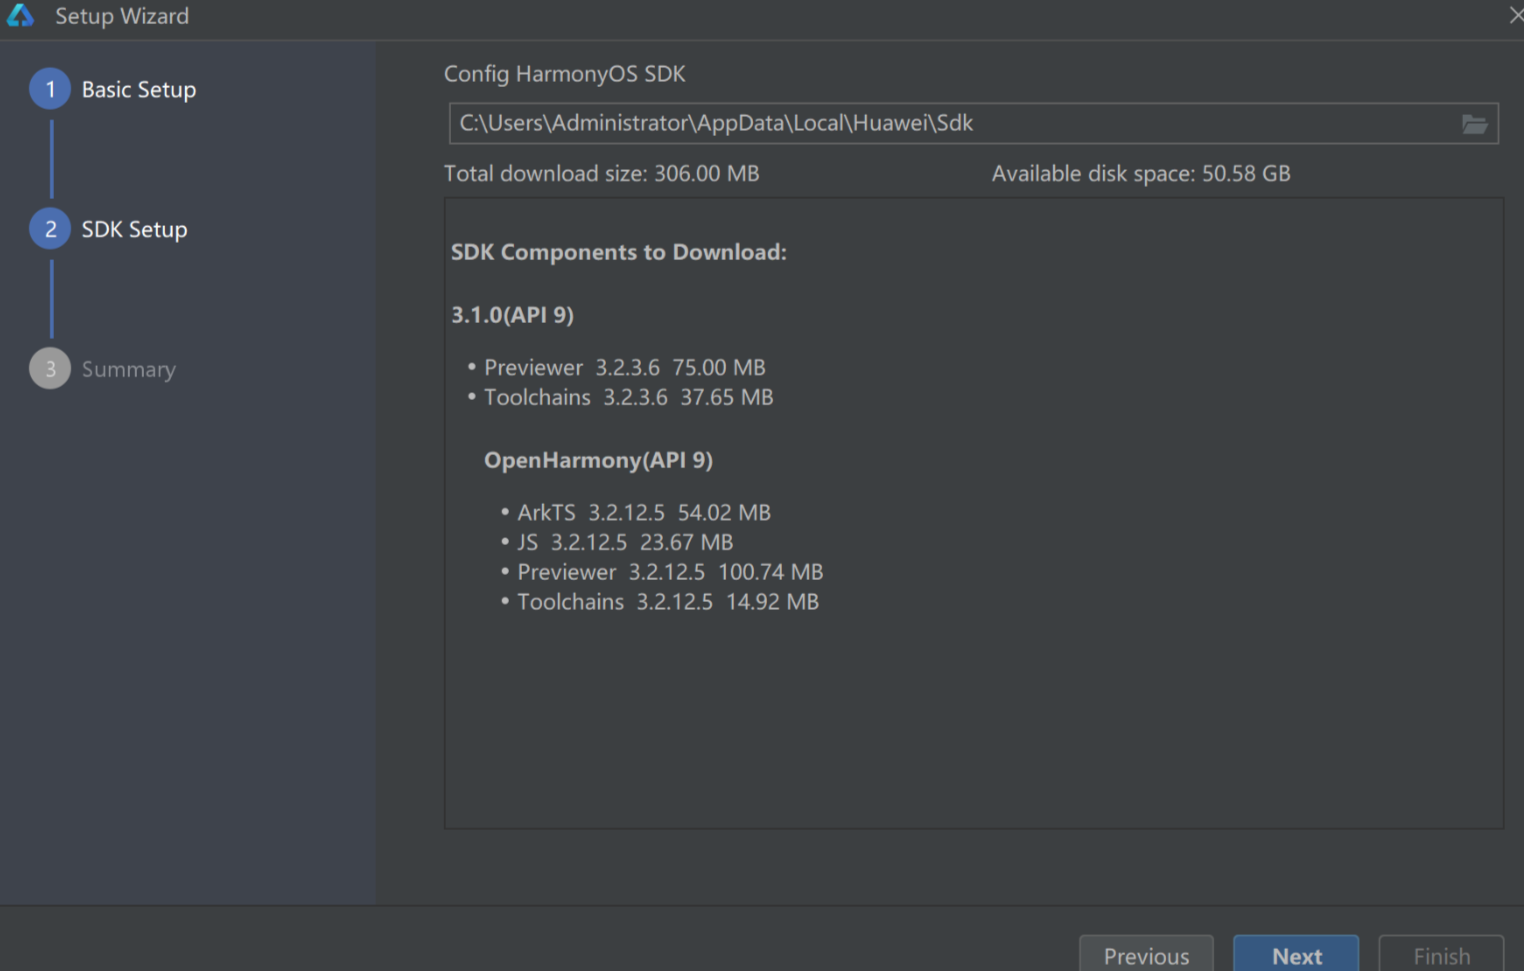This screenshot has width=1524, height=971.
Task: Select the ArkTS 3.2.12.5 component entry
Action: click(x=643, y=513)
